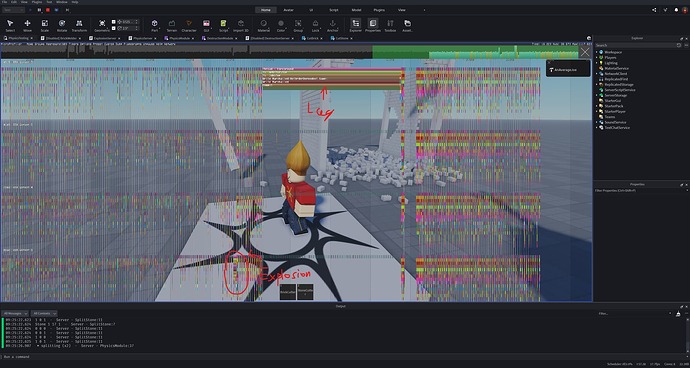Viewport: 690px width, 368px height.
Task: Stop the playtest with red button
Action: point(48,10)
